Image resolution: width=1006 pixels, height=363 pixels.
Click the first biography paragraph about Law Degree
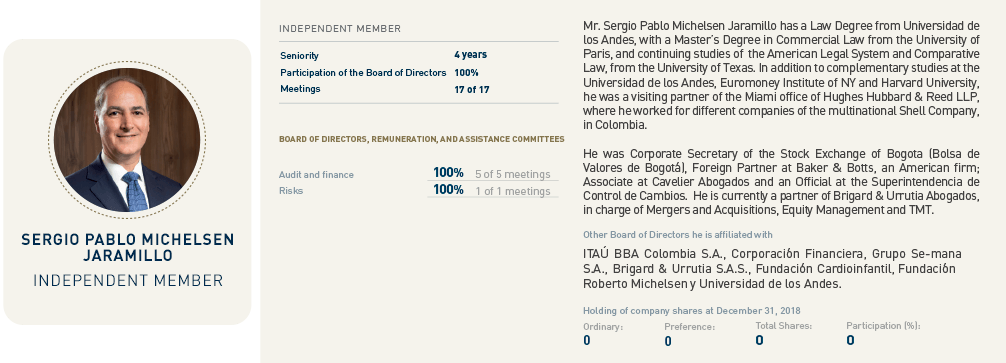pyautogui.click(x=781, y=76)
